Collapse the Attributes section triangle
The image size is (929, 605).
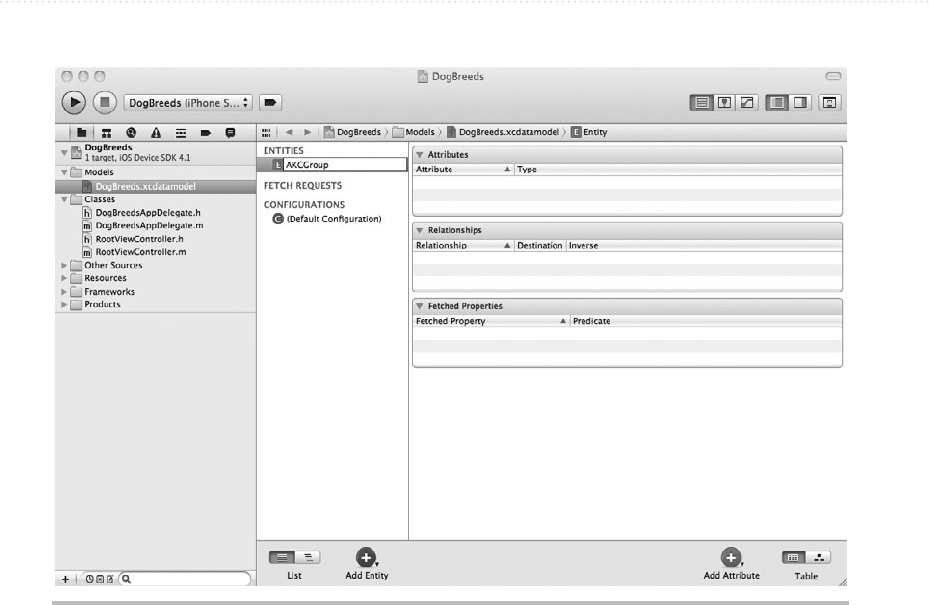419,155
